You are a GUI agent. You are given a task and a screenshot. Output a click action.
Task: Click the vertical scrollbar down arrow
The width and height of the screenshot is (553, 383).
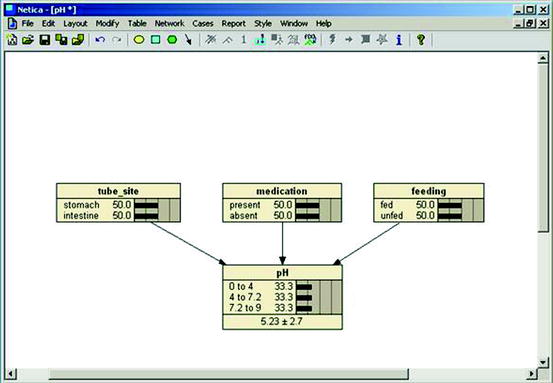click(543, 361)
